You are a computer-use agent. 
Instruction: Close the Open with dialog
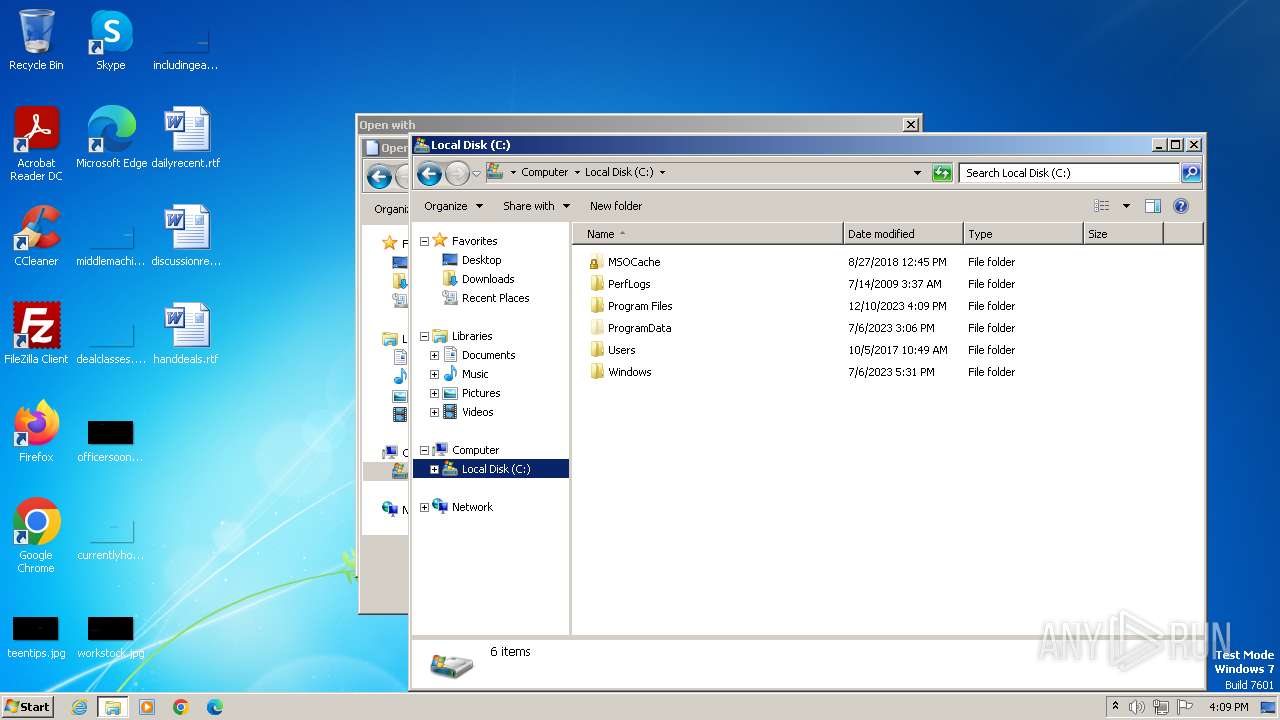click(910, 125)
